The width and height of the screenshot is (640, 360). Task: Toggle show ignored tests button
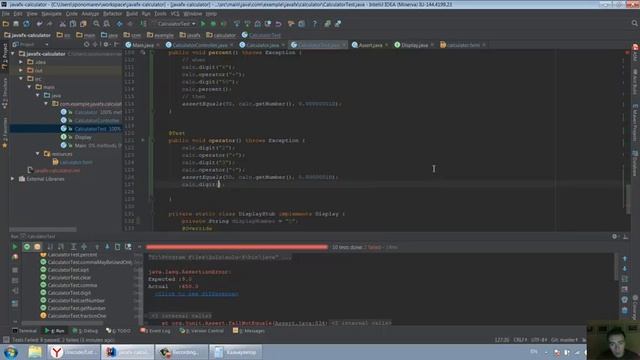[37, 247]
